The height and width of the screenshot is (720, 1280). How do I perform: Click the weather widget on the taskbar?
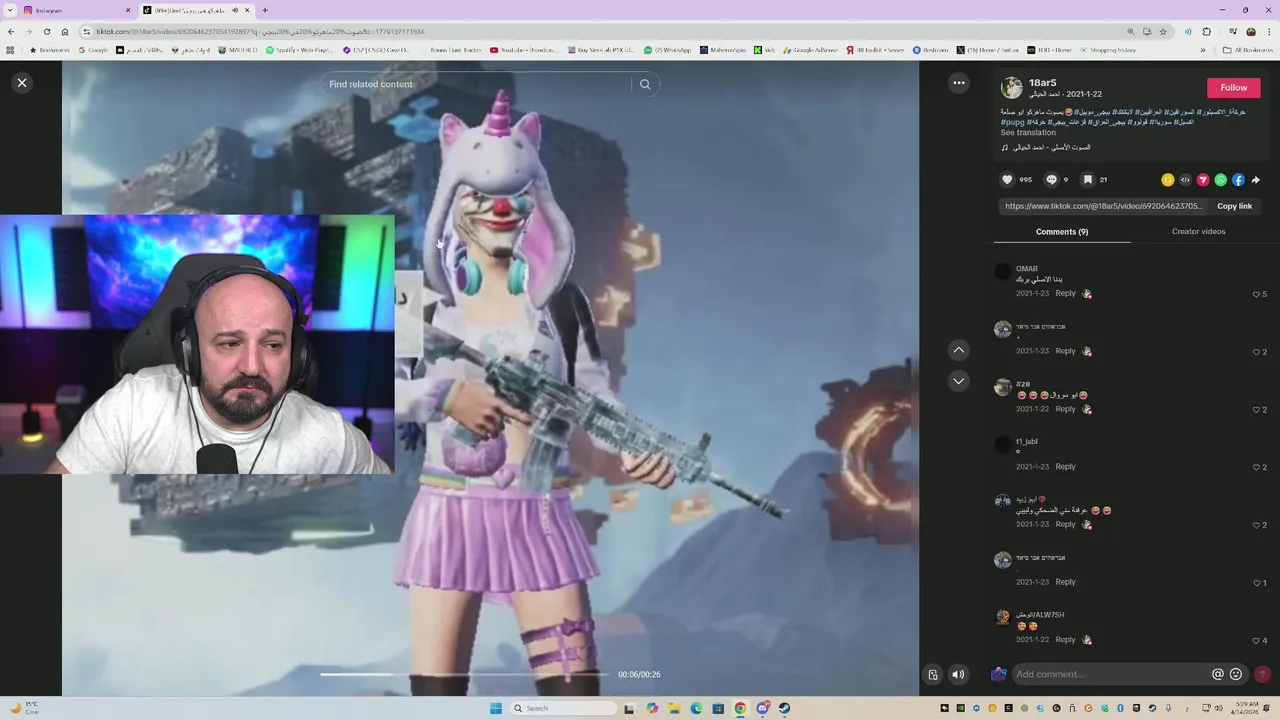tap(24, 708)
